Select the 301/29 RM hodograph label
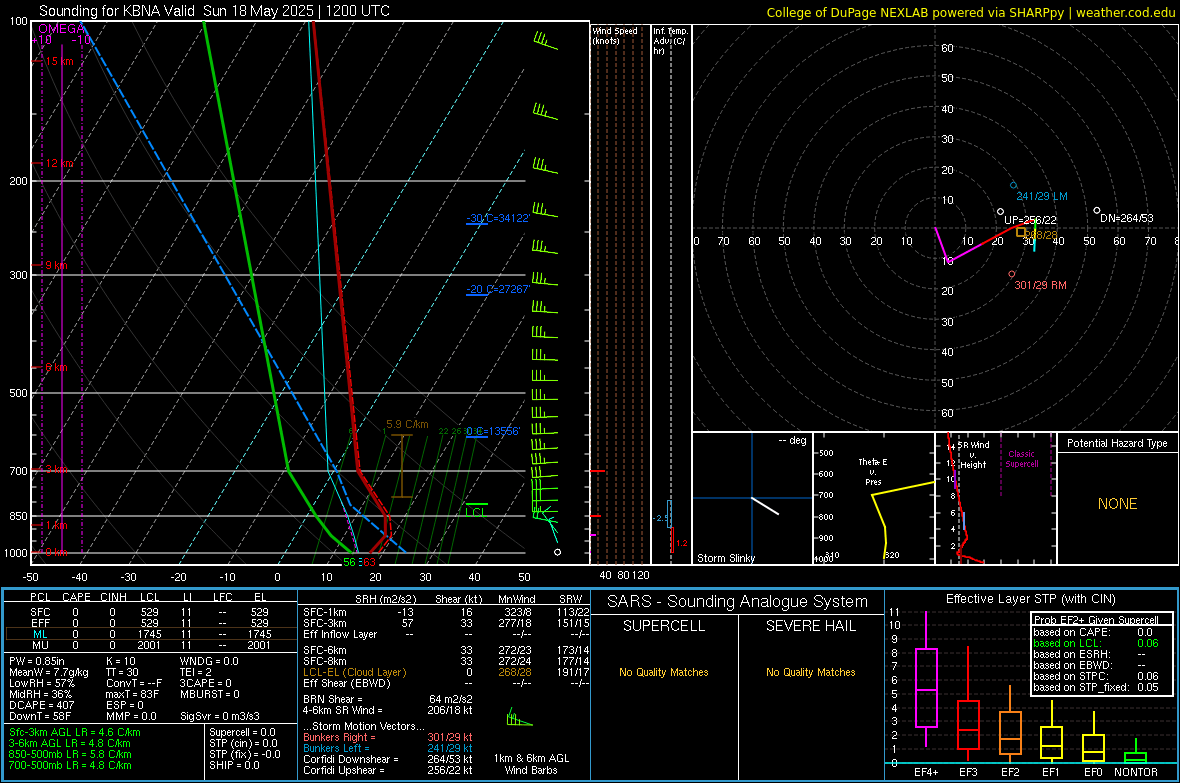Viewport: 1180px width, 783px height. point(1040,285)
